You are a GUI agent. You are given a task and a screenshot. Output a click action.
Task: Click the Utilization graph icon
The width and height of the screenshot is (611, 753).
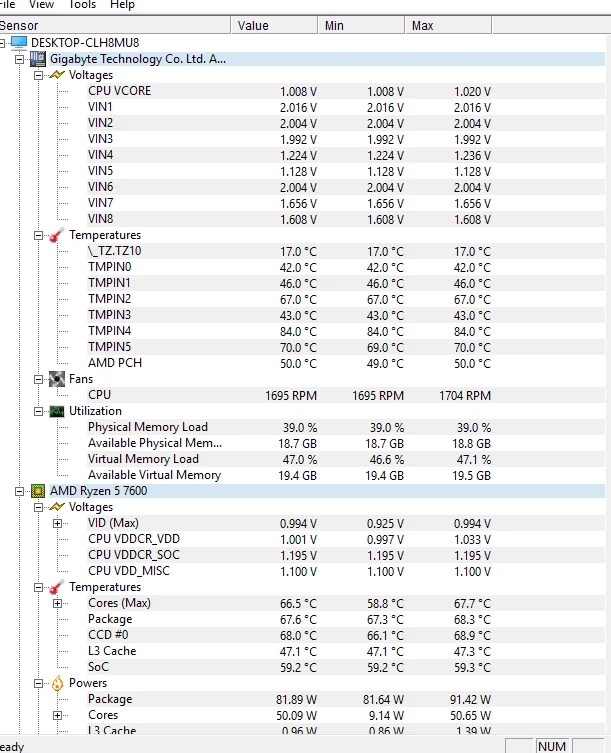coord(56,411)
